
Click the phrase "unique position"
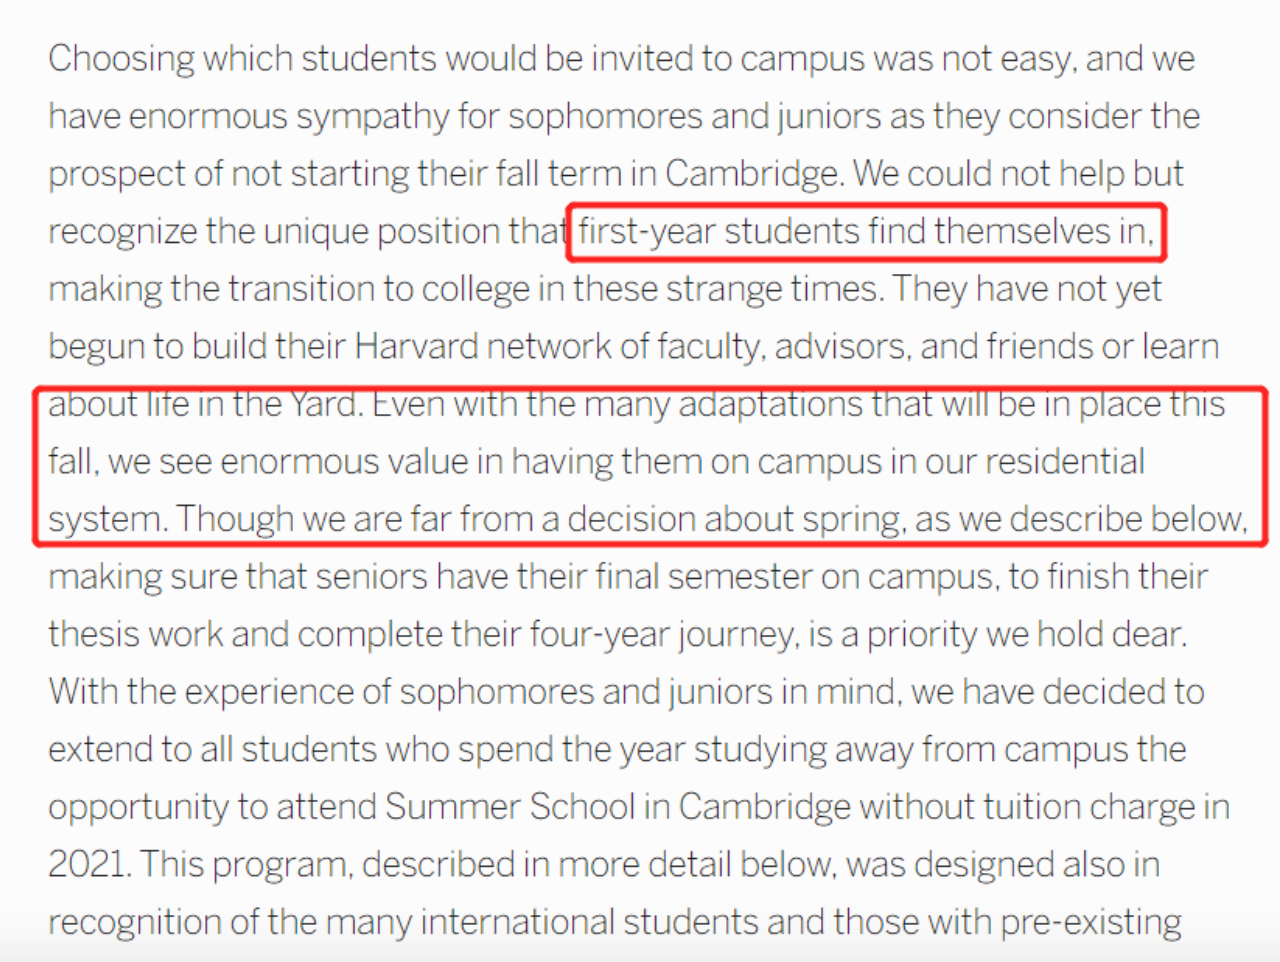[388, 232]
